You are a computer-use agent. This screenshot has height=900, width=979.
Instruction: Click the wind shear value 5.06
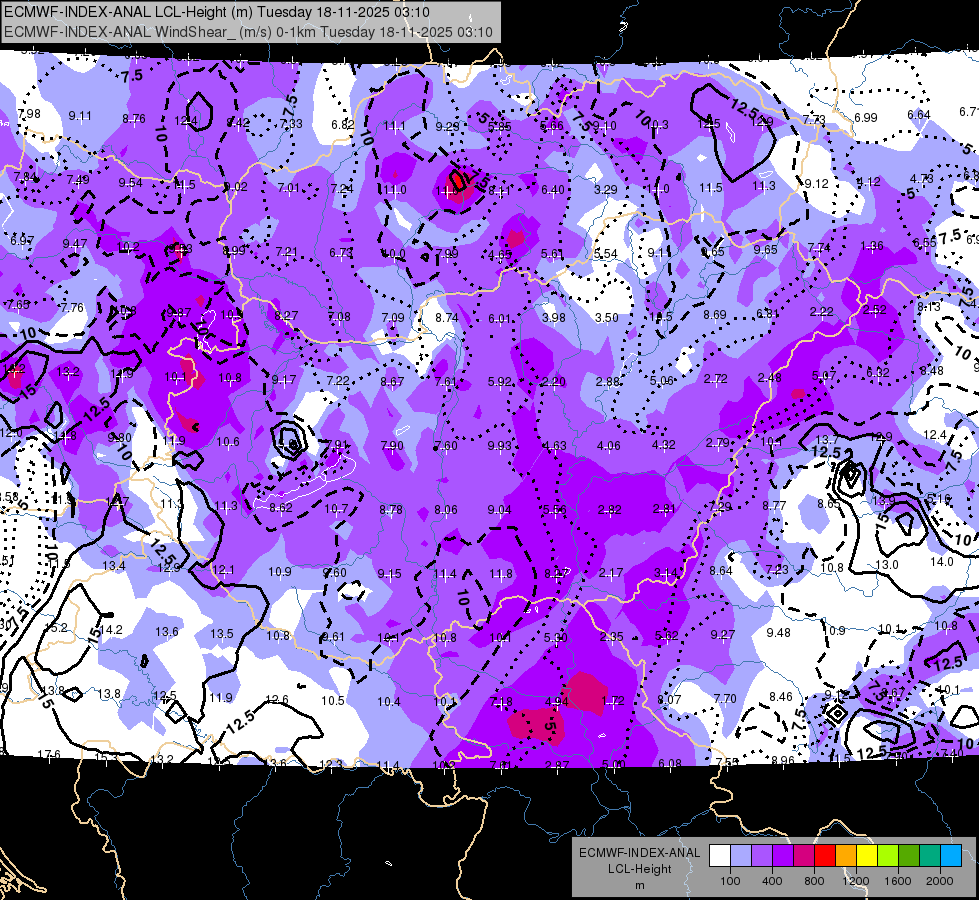pos(662,380)
